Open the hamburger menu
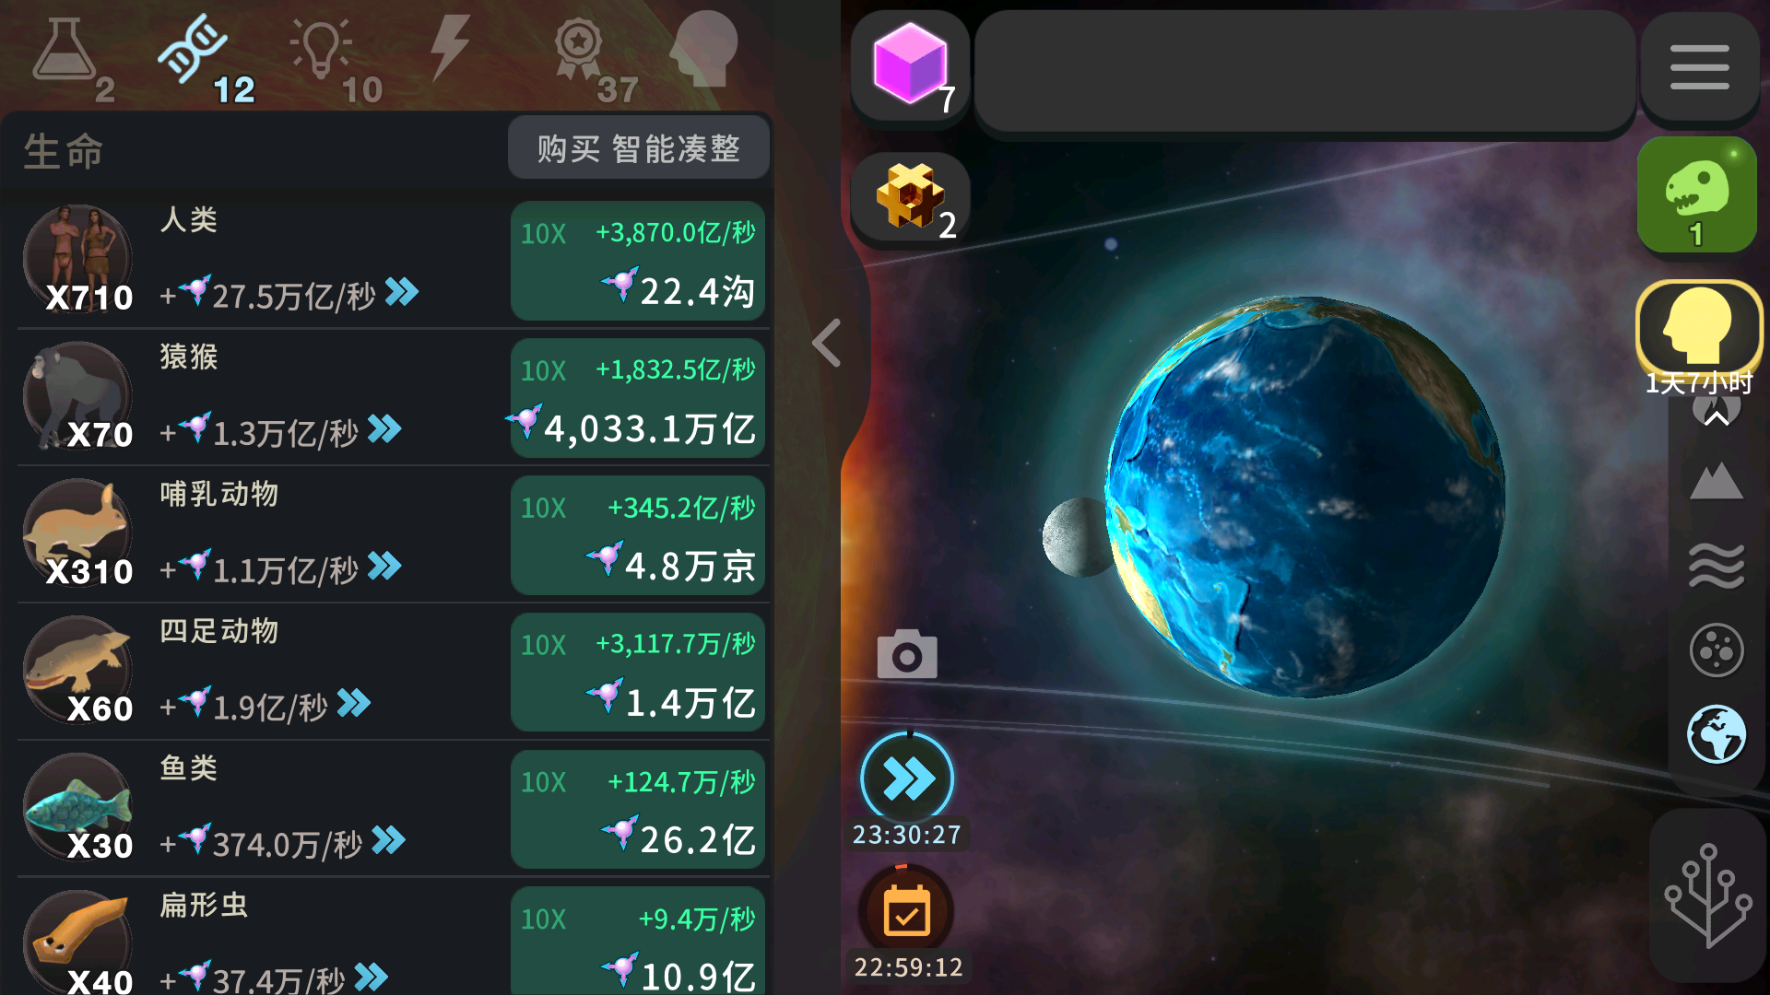The height and width of the screenshot is (995, 1770). (x=1699, y=68)
